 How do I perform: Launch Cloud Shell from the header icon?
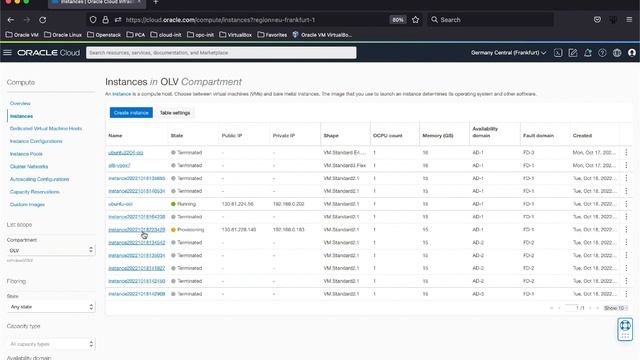tap(558, 53)
